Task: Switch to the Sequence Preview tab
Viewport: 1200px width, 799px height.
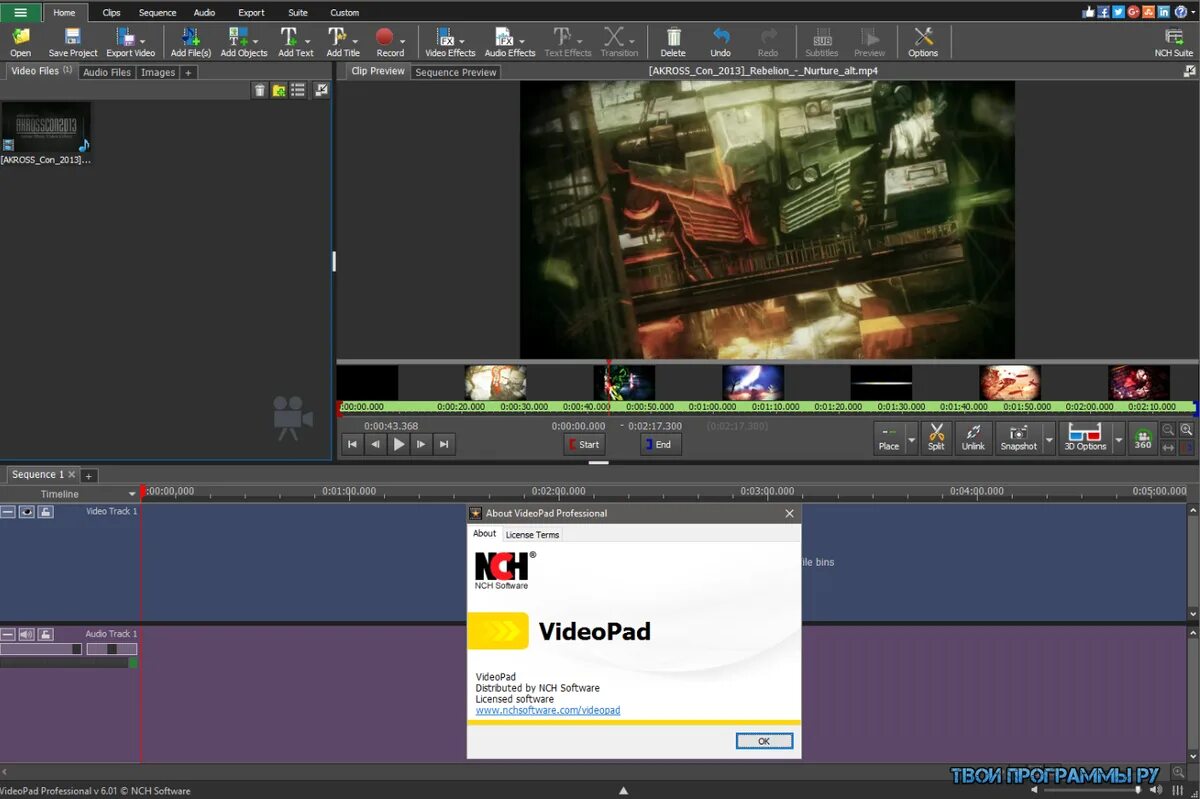Action: (x=456, y=72)
